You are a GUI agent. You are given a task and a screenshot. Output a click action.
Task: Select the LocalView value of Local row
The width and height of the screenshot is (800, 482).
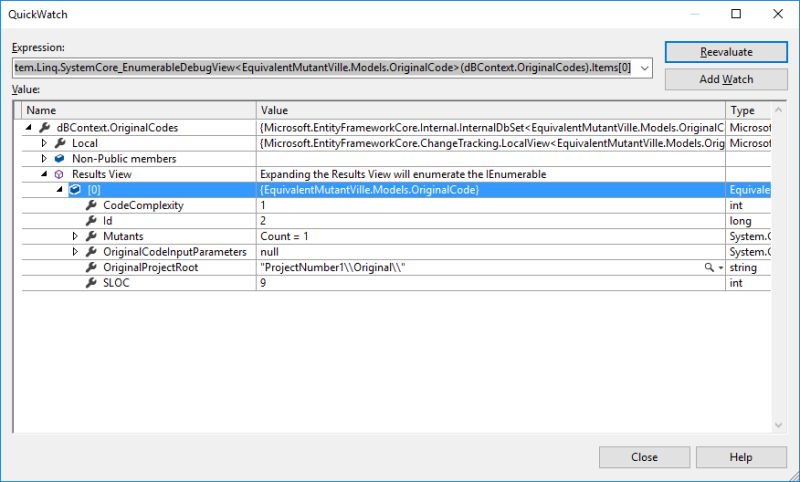pos(492,143)
